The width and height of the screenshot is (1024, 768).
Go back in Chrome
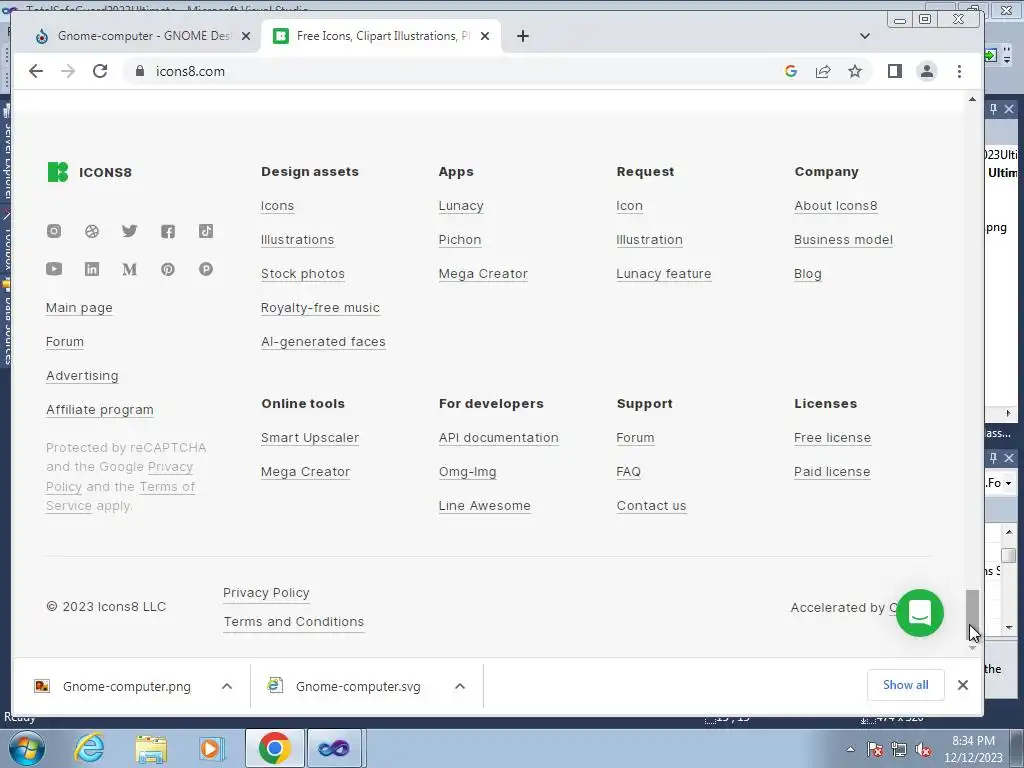tap(36, 71)
